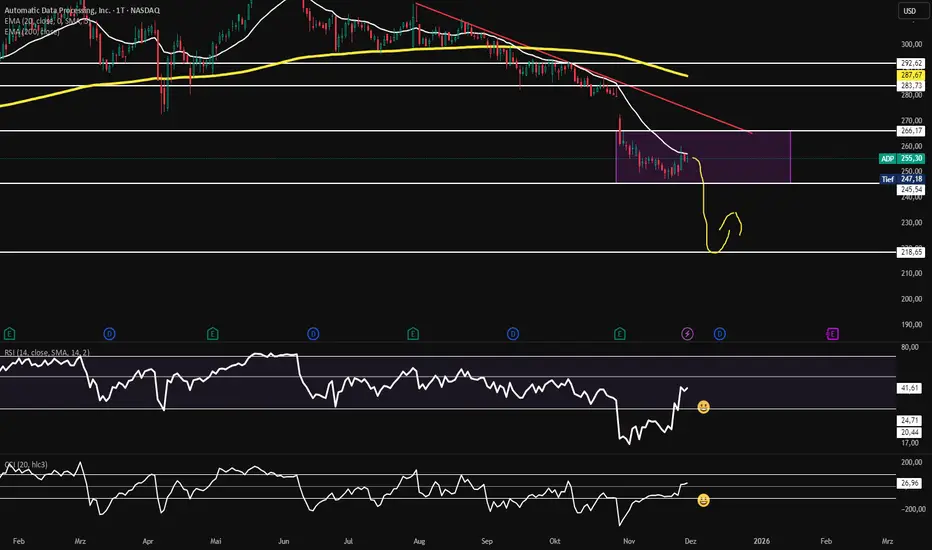The width and height of the screenshot is (932, 550).
Task: Click the RSI value label 41,61
Action: point(910,388)
